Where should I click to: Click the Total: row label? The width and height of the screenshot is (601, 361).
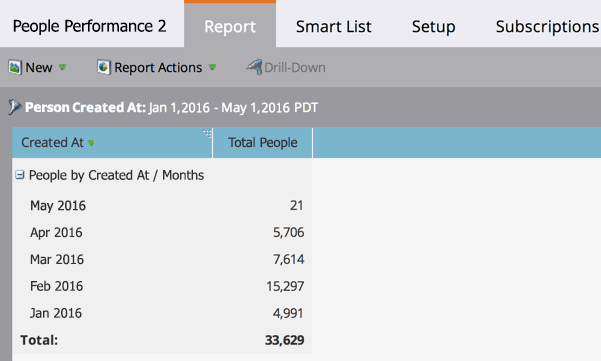tap(39, 340)
